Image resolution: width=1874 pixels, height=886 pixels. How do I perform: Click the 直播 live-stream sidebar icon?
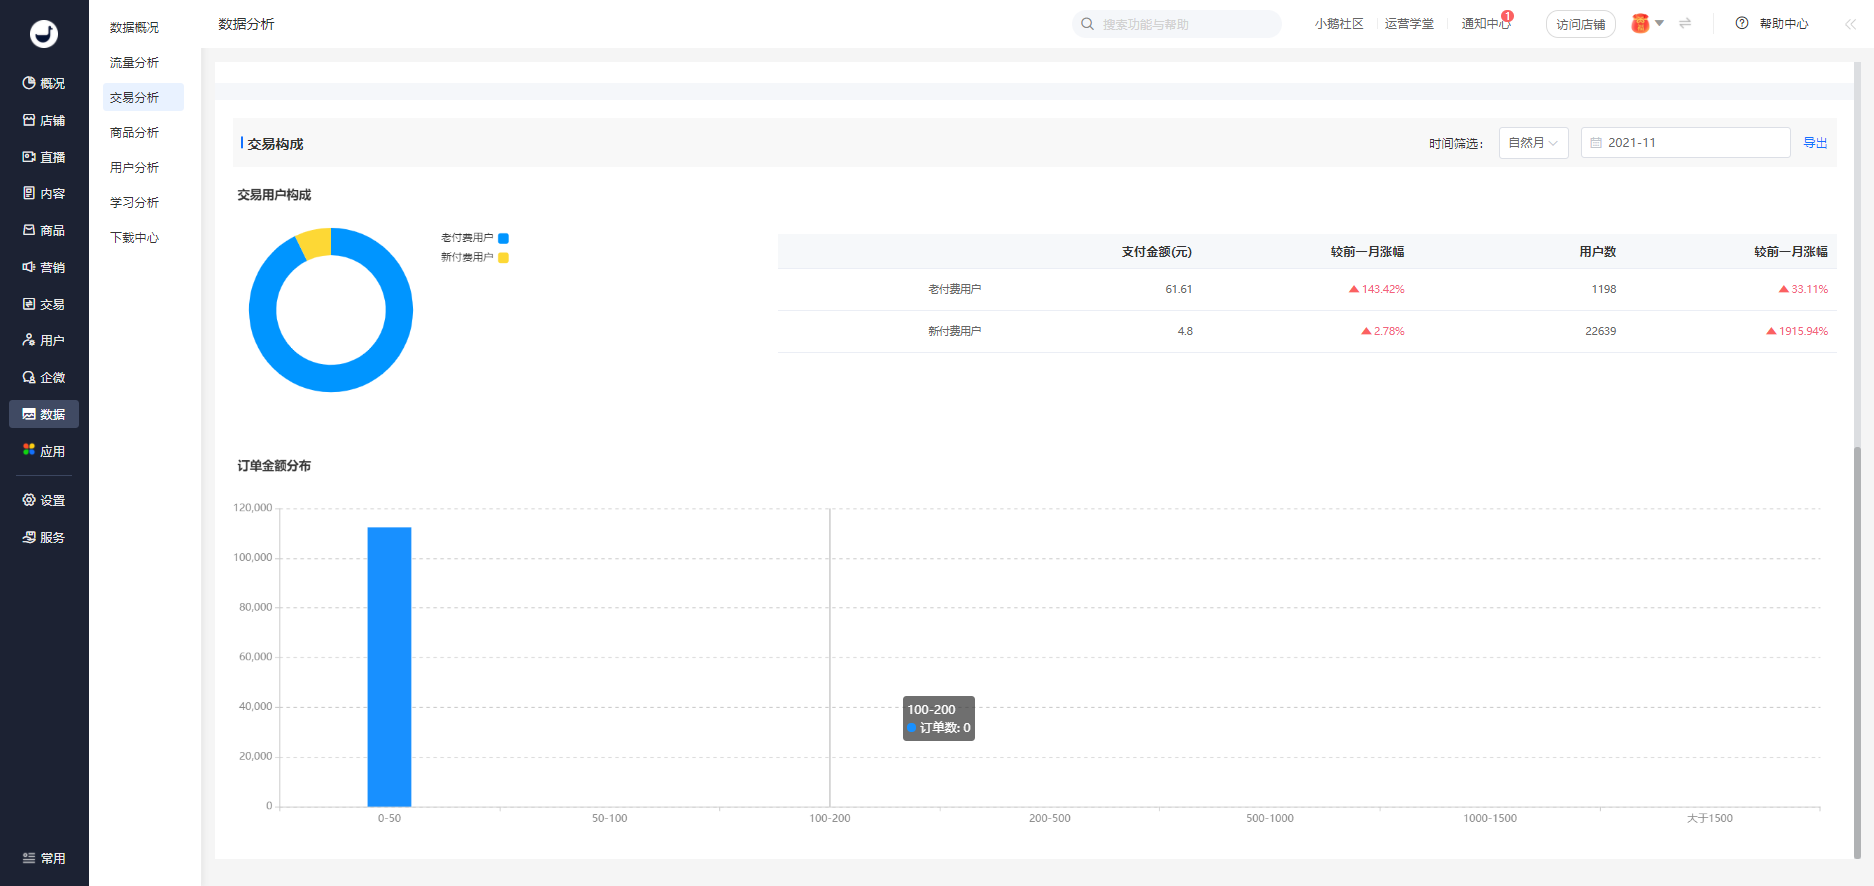(x=29, y=157)
